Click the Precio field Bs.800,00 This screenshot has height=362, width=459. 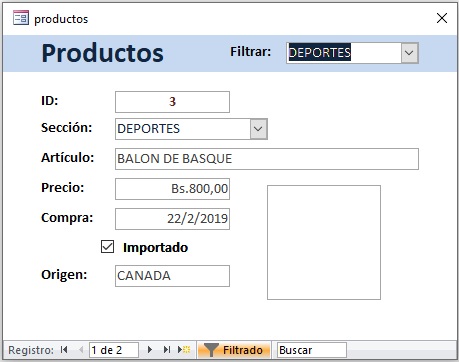point(172,189)
